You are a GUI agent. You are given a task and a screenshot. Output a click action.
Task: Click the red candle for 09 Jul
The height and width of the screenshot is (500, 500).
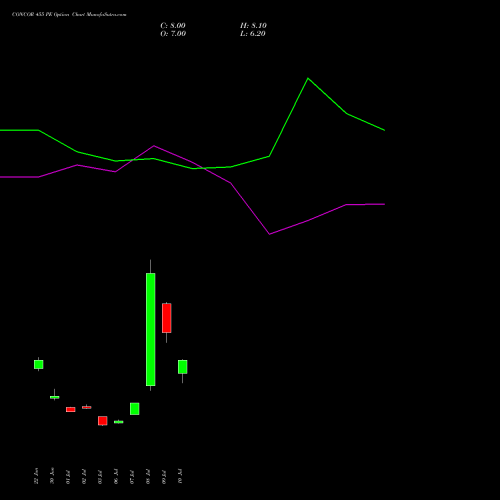(167, 318)
